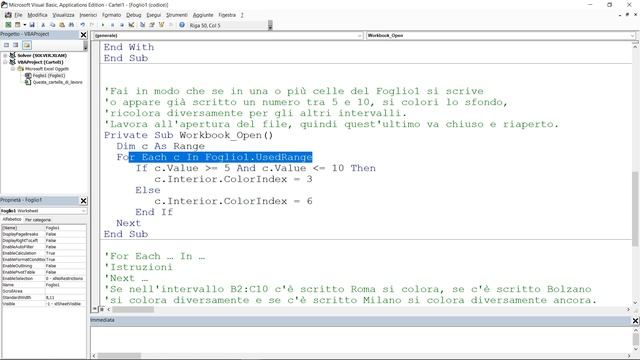Click the Project Explorer toolbar icon
Screen dimensions: 640x360
pyautogui.click(x=142, y=25)
